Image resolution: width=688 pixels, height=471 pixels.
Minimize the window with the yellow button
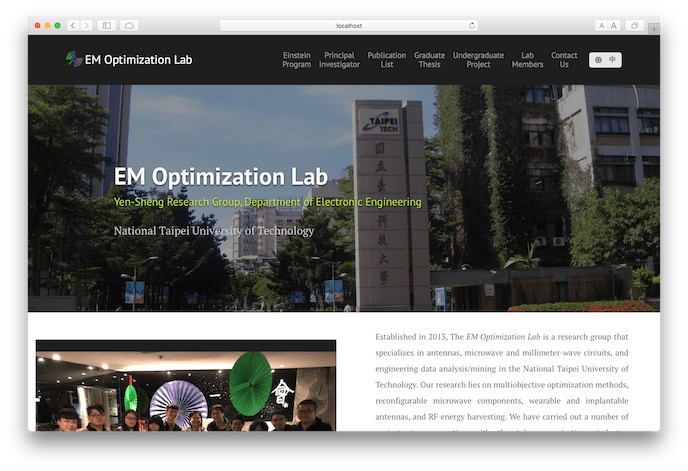click(47, 25)
